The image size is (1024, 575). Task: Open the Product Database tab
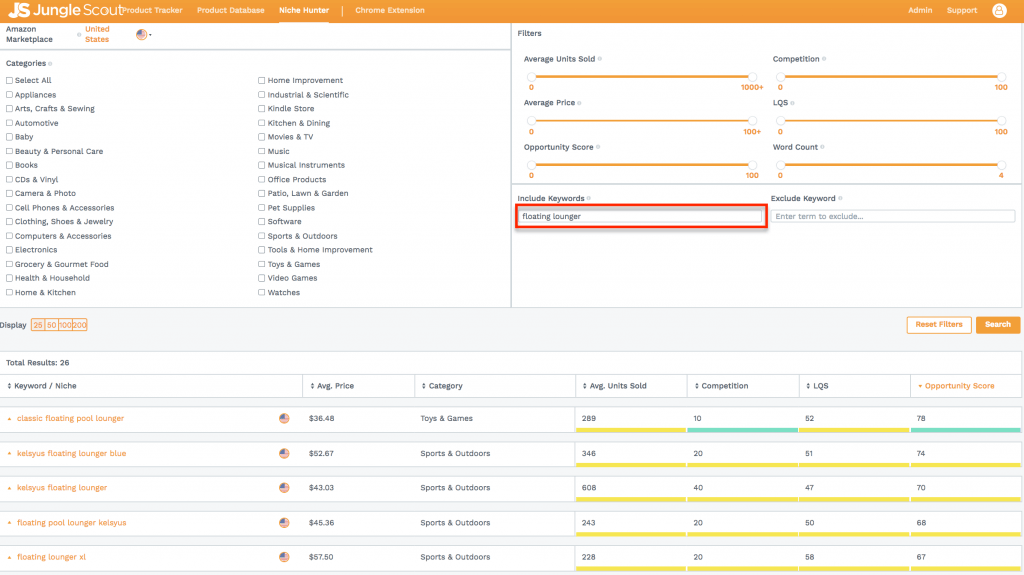pos(231,10)
